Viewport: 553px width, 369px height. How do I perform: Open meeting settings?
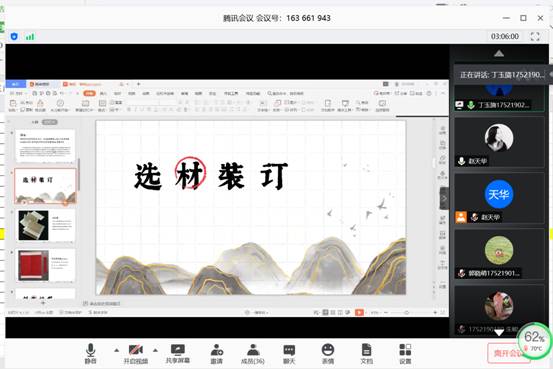pos(405,354)
